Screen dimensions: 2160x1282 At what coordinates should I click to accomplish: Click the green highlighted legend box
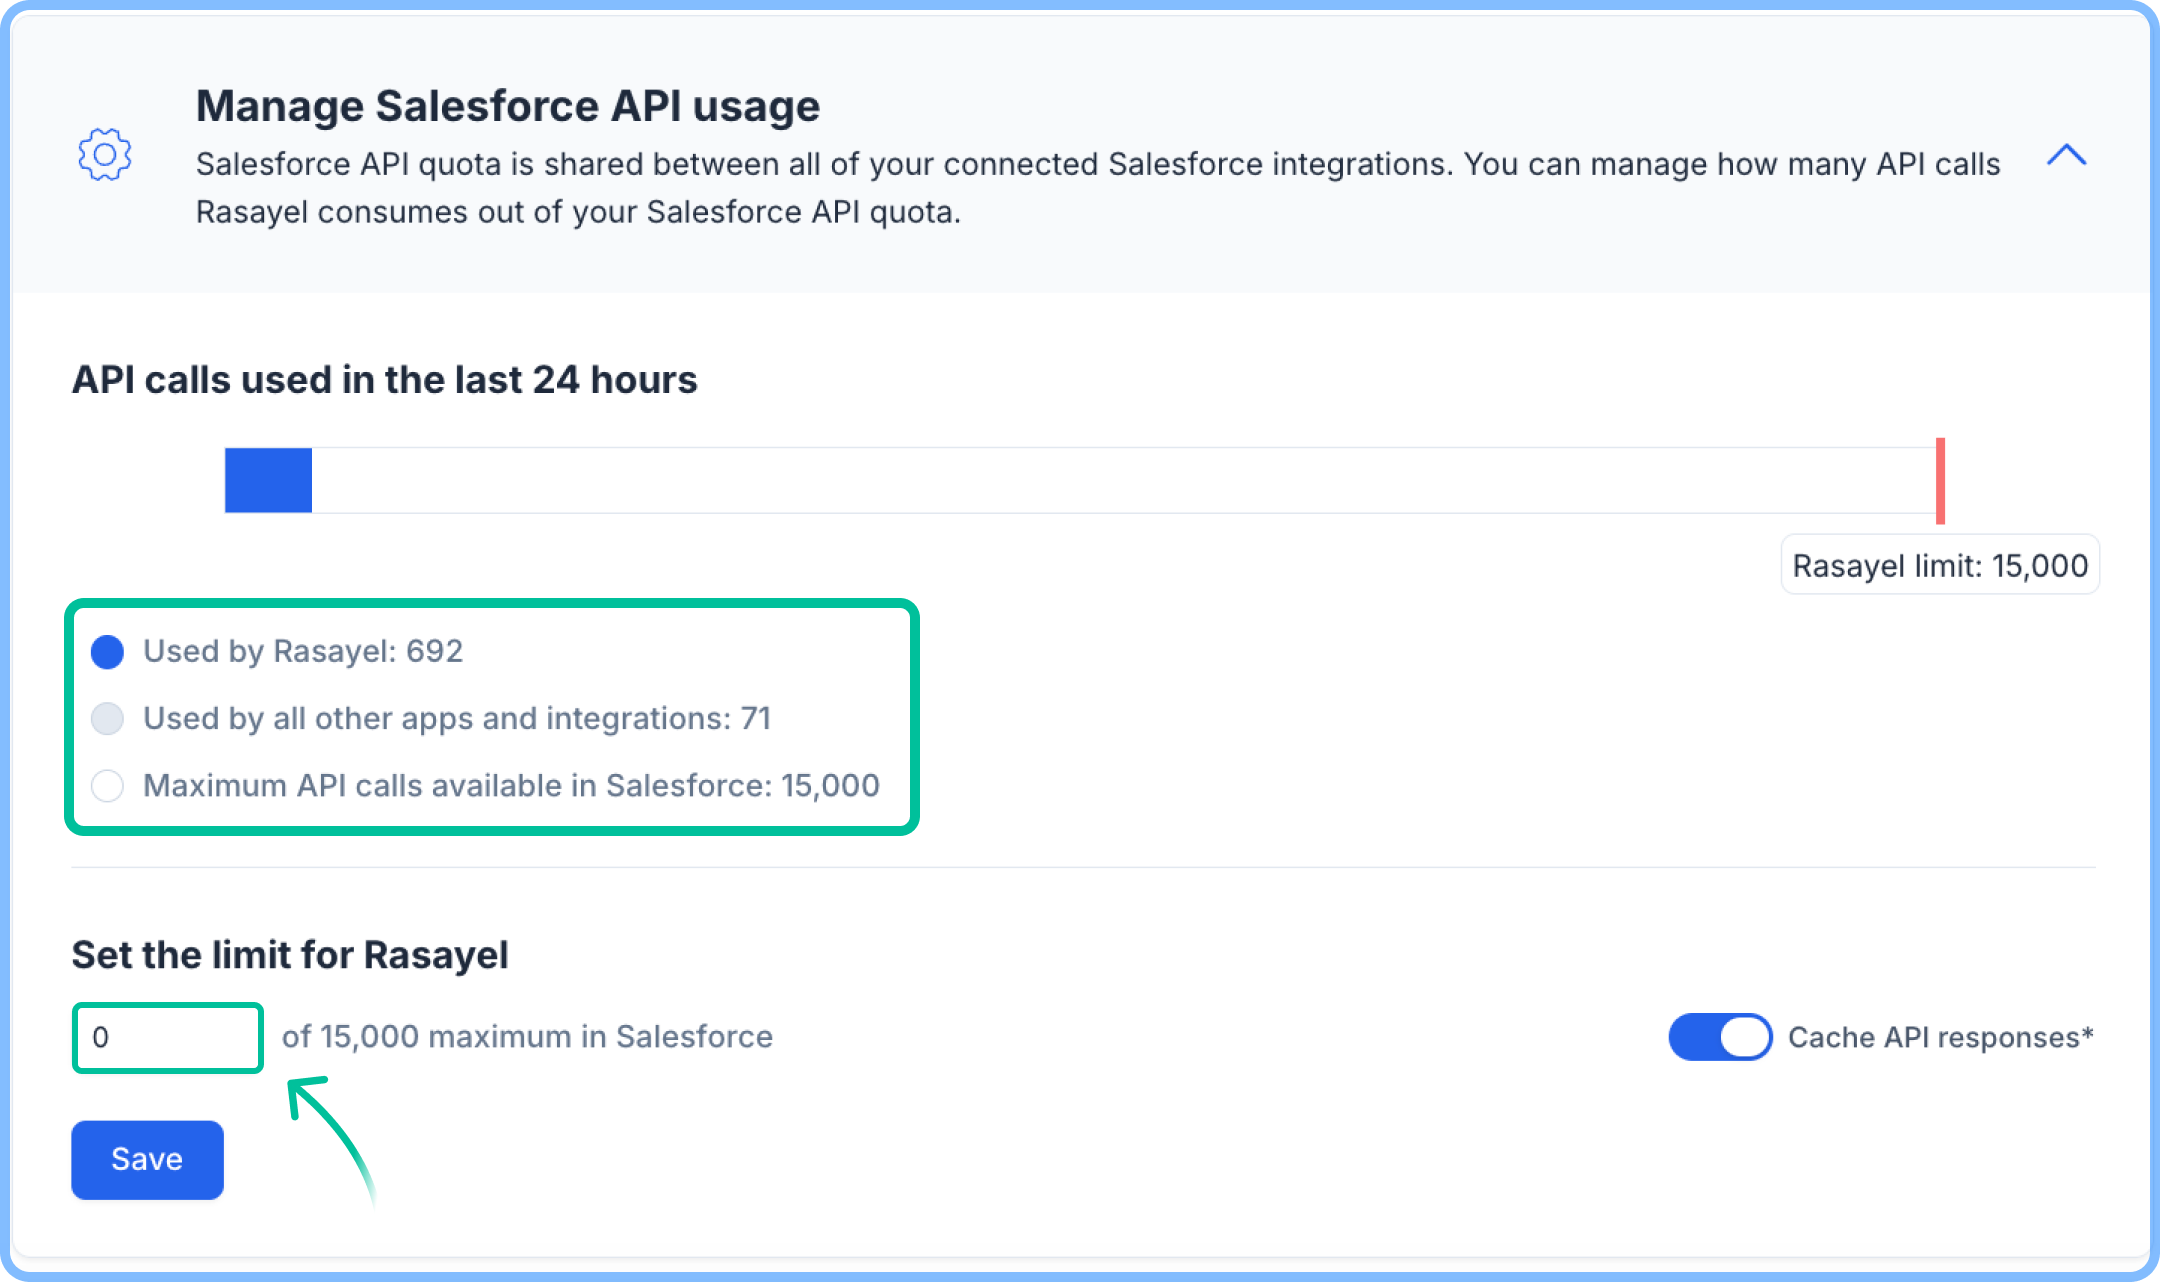492,604
